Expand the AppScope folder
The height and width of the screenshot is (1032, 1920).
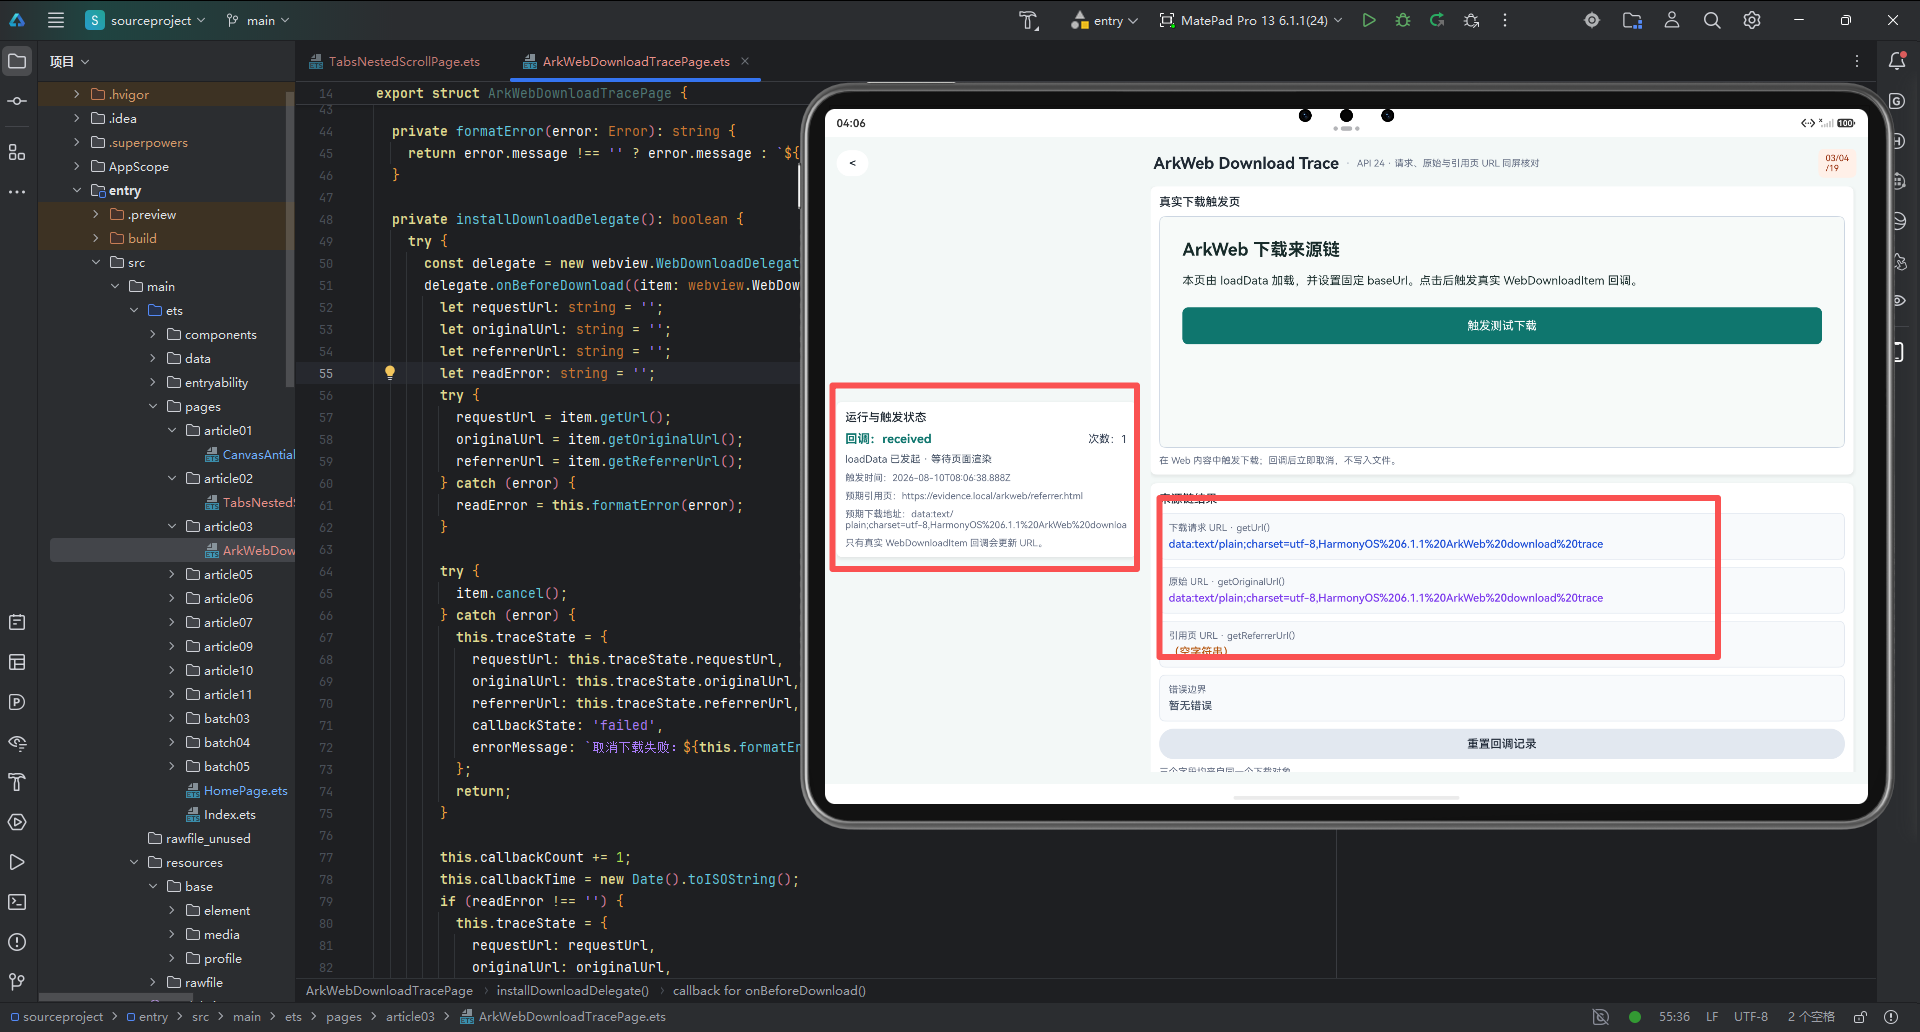point(77,166)
